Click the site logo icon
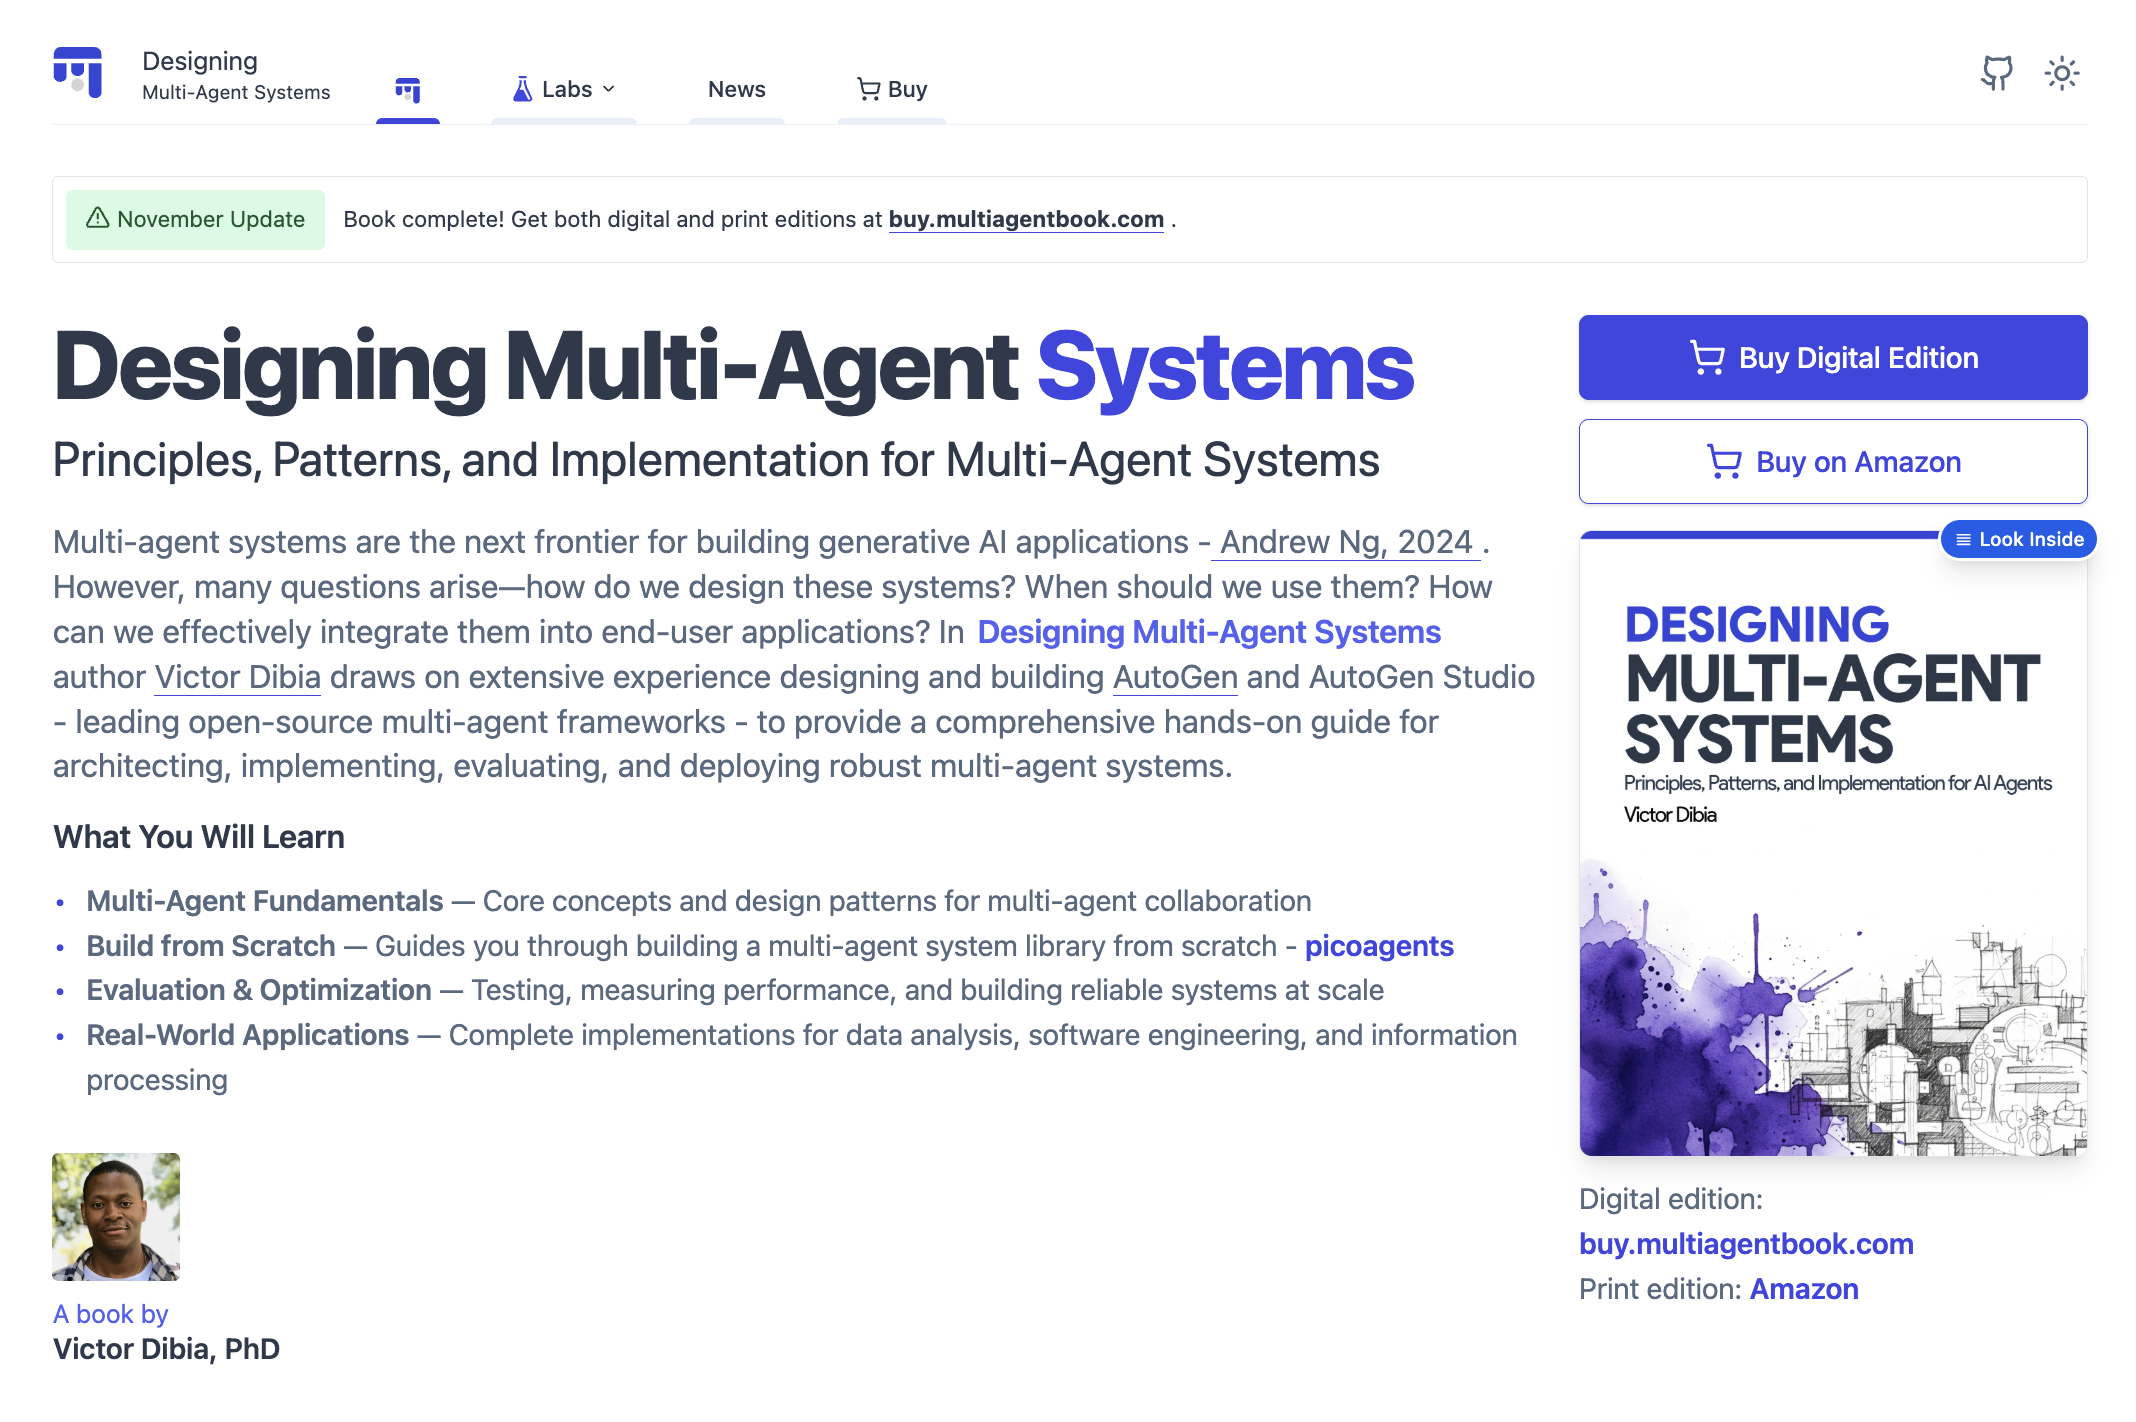2136x1422 pixels. 79,72
